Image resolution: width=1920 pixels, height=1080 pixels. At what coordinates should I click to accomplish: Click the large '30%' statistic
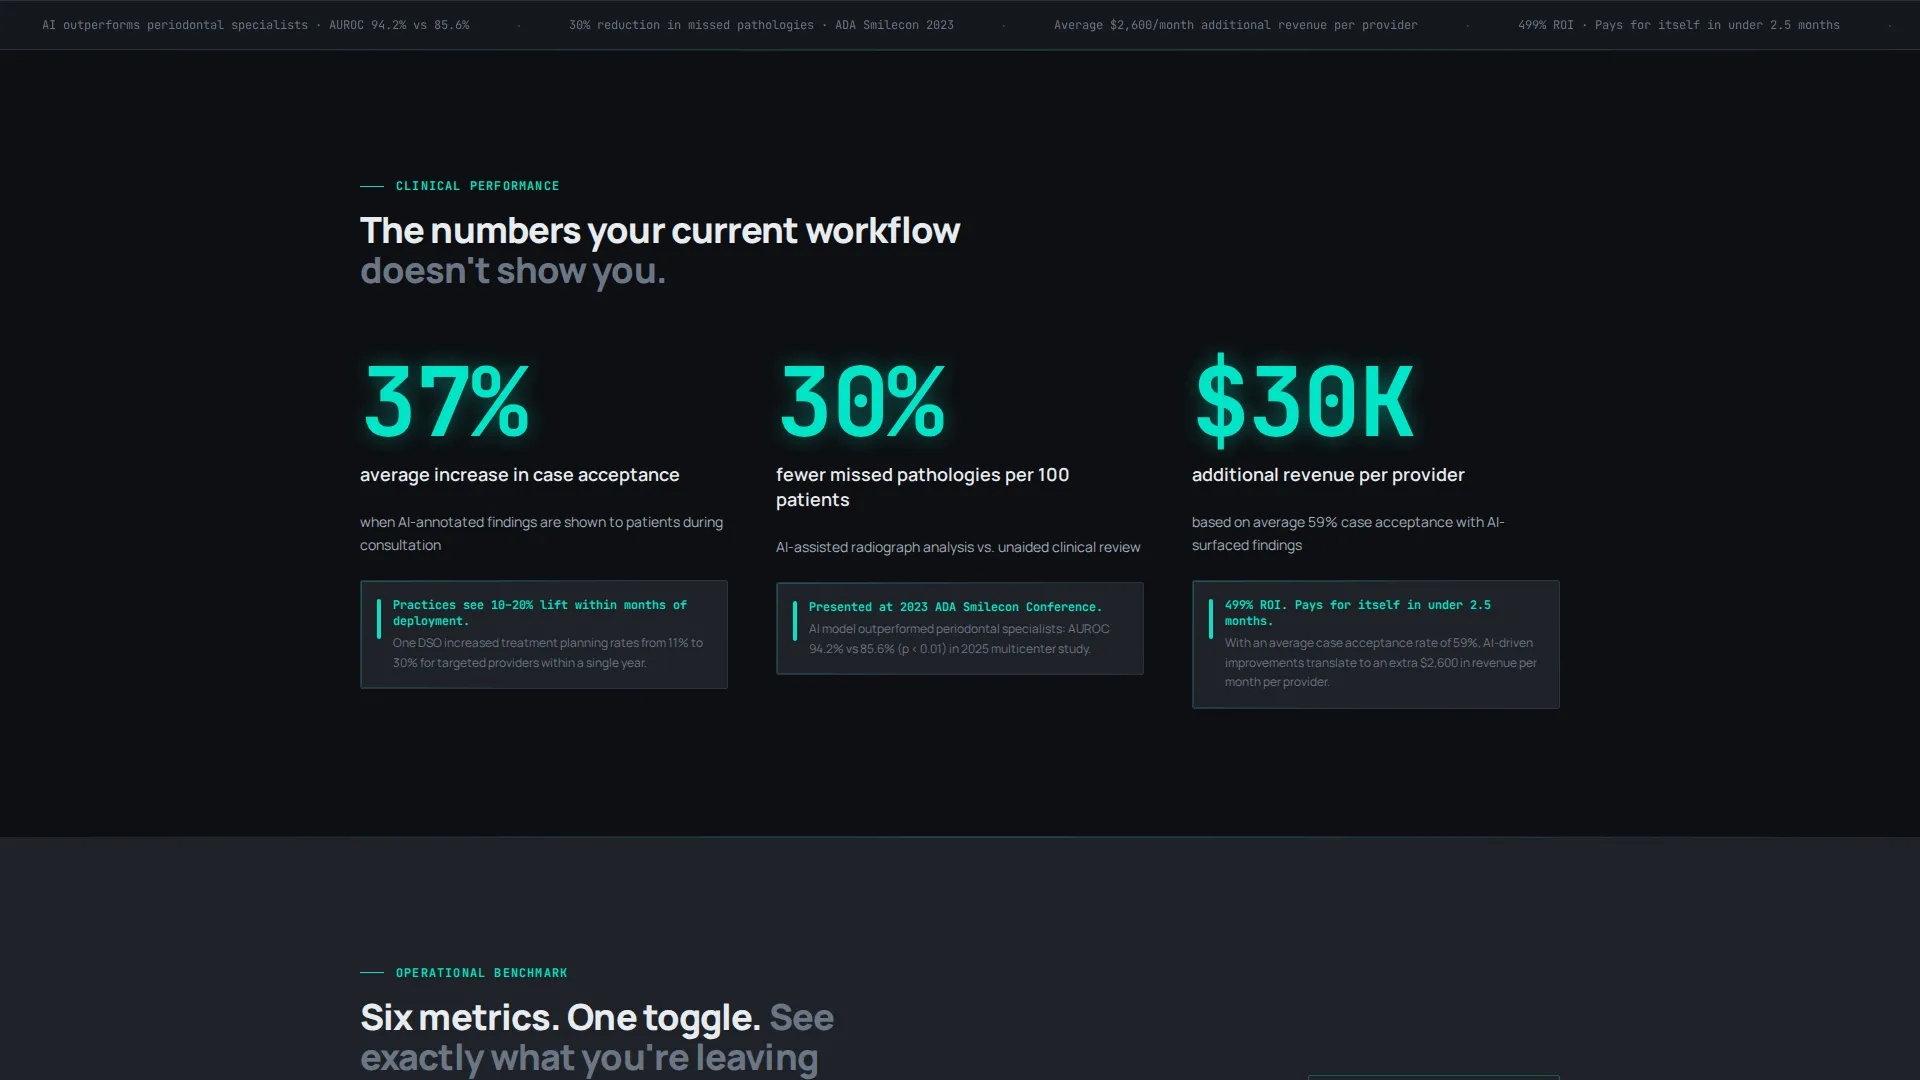(x=862, y=401)
